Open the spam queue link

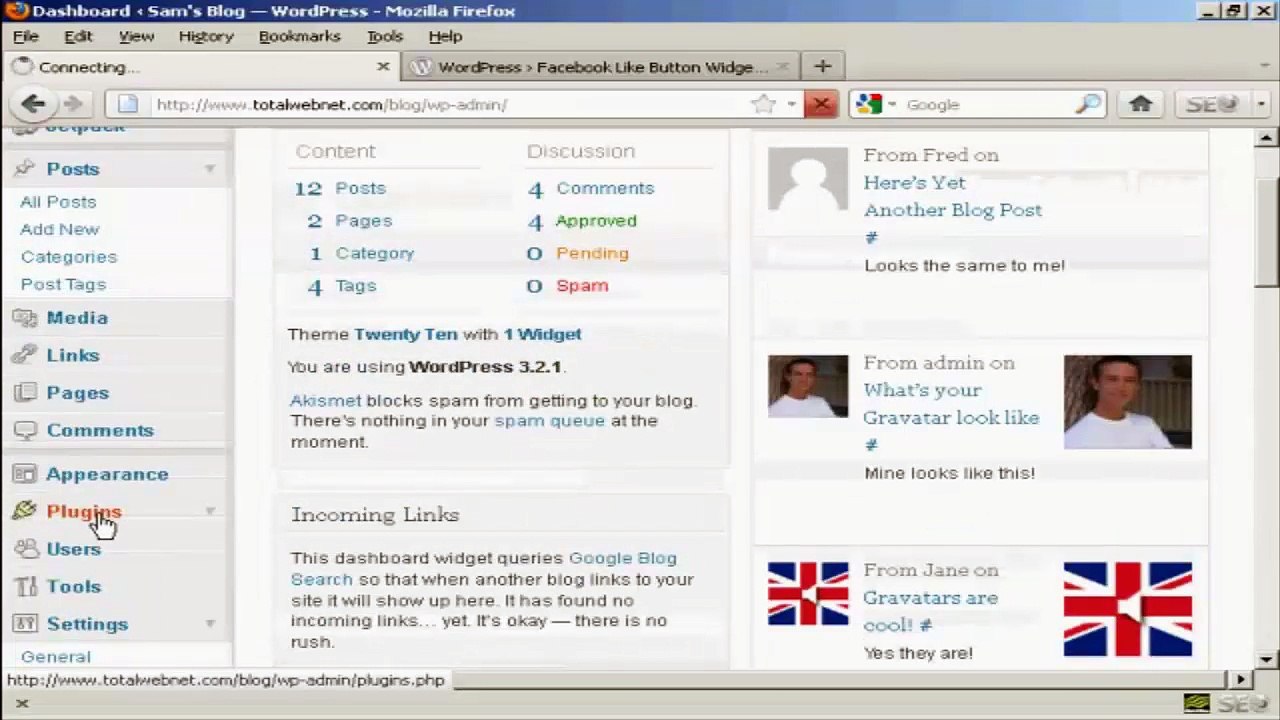click(x=549, y=421)
